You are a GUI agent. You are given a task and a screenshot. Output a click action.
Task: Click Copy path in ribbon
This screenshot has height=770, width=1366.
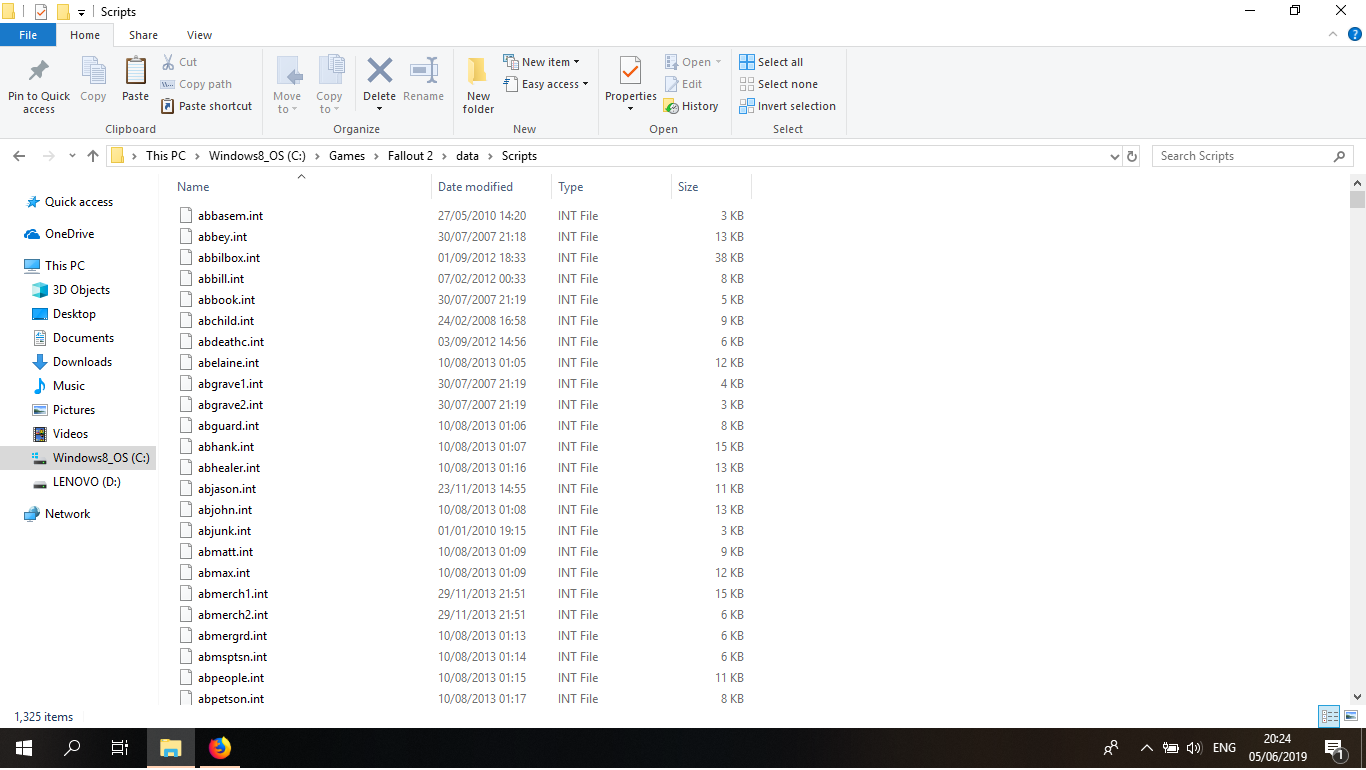pyautogui.click(x=197, y=84)
